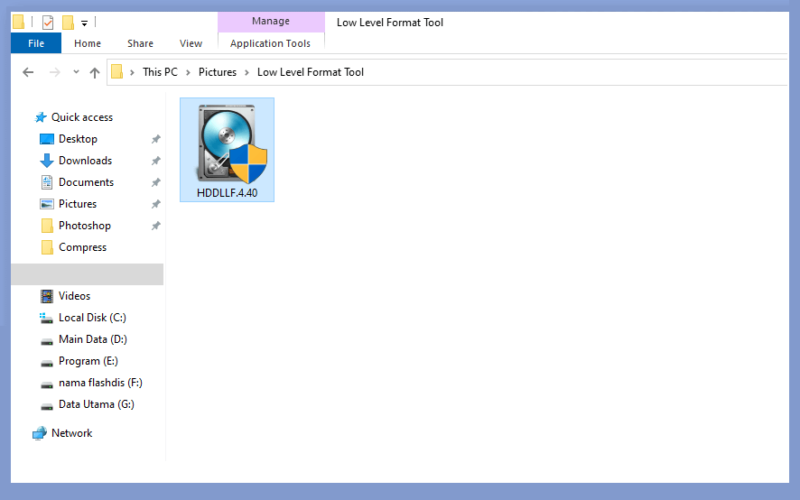Select Local Disk (C:) label
Image resolution: width=800 pixels, height=500 pixels.
click(92, 318)
